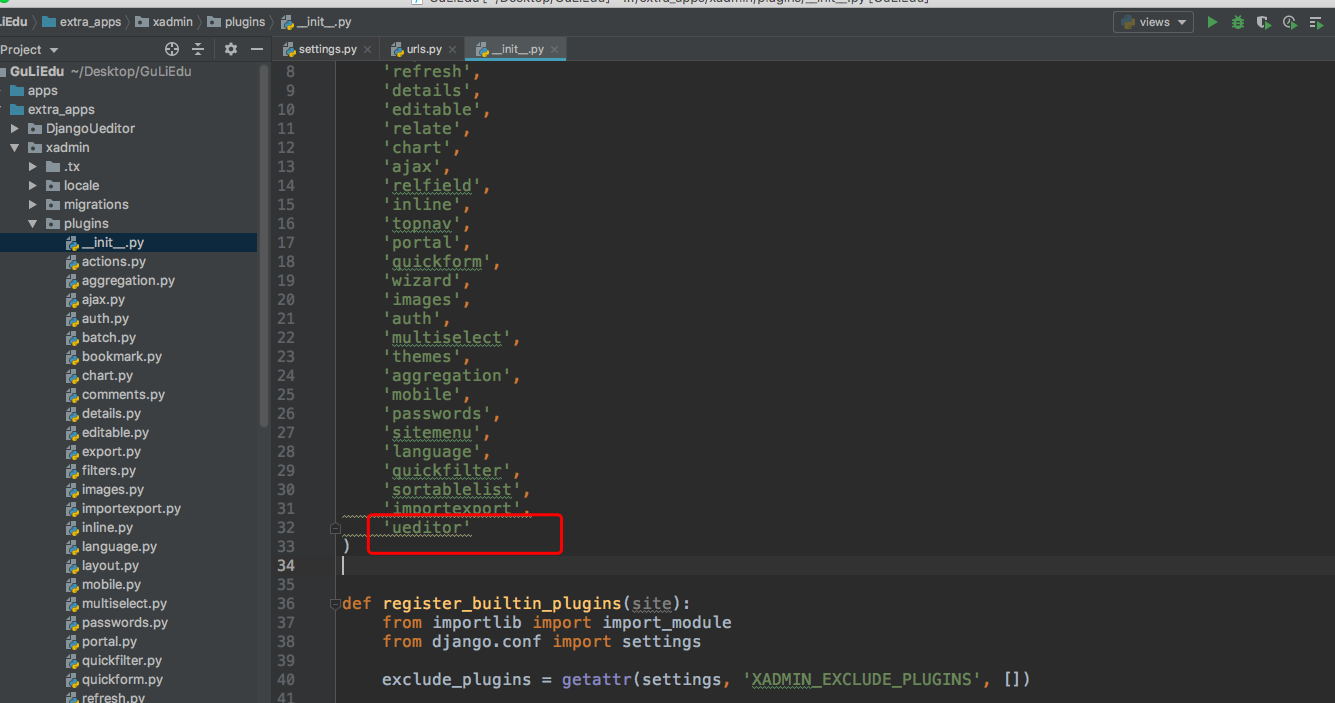
Task: Open auth.py from the project tree
Action: (105, 318)
